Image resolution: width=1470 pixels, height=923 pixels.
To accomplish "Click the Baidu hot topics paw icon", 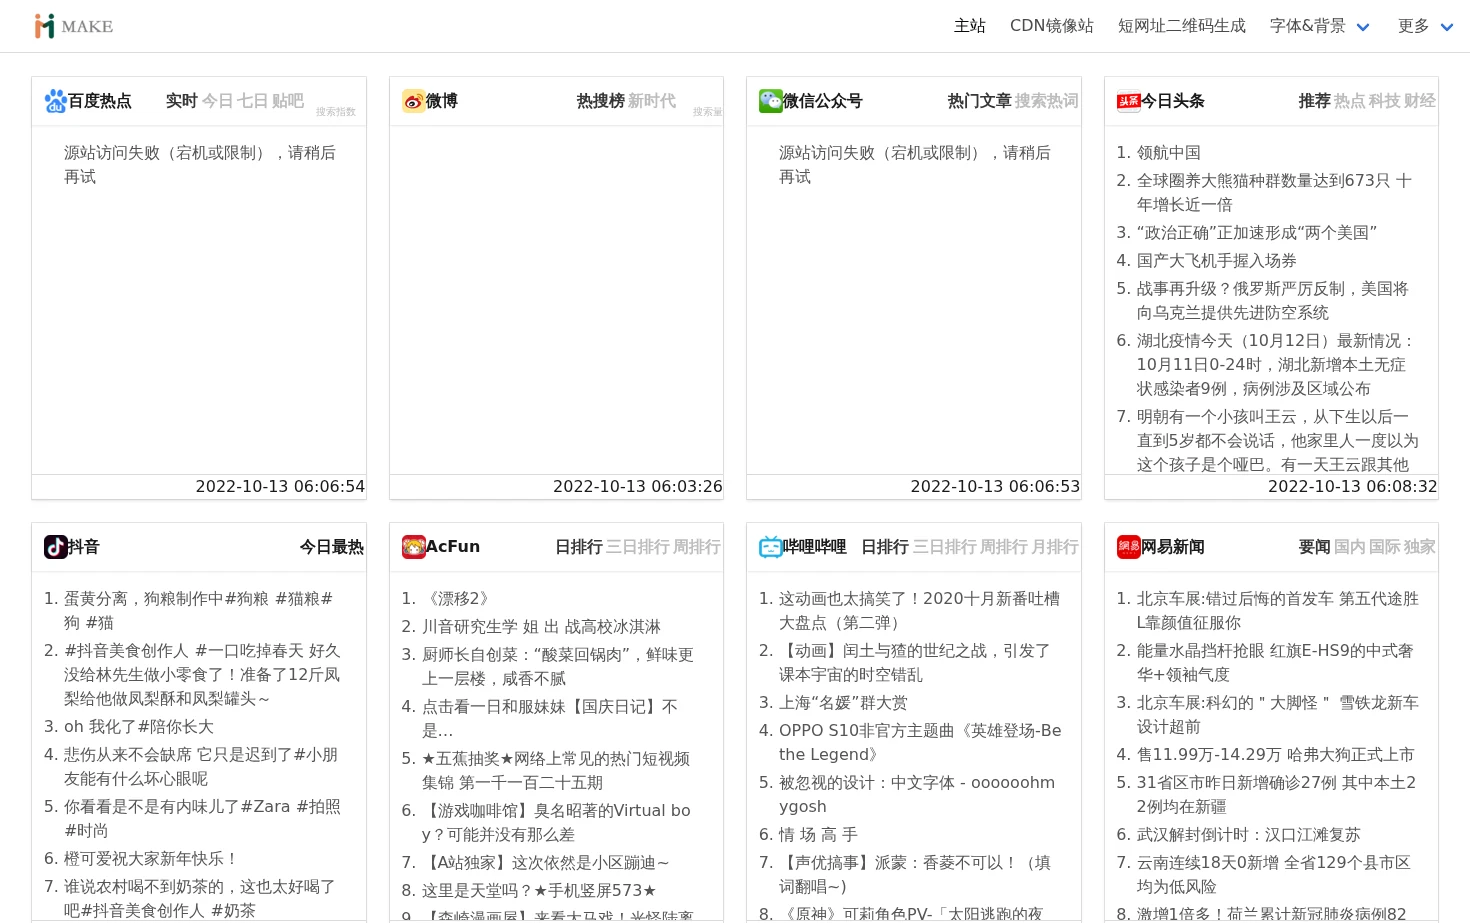I will coord(56,101).
